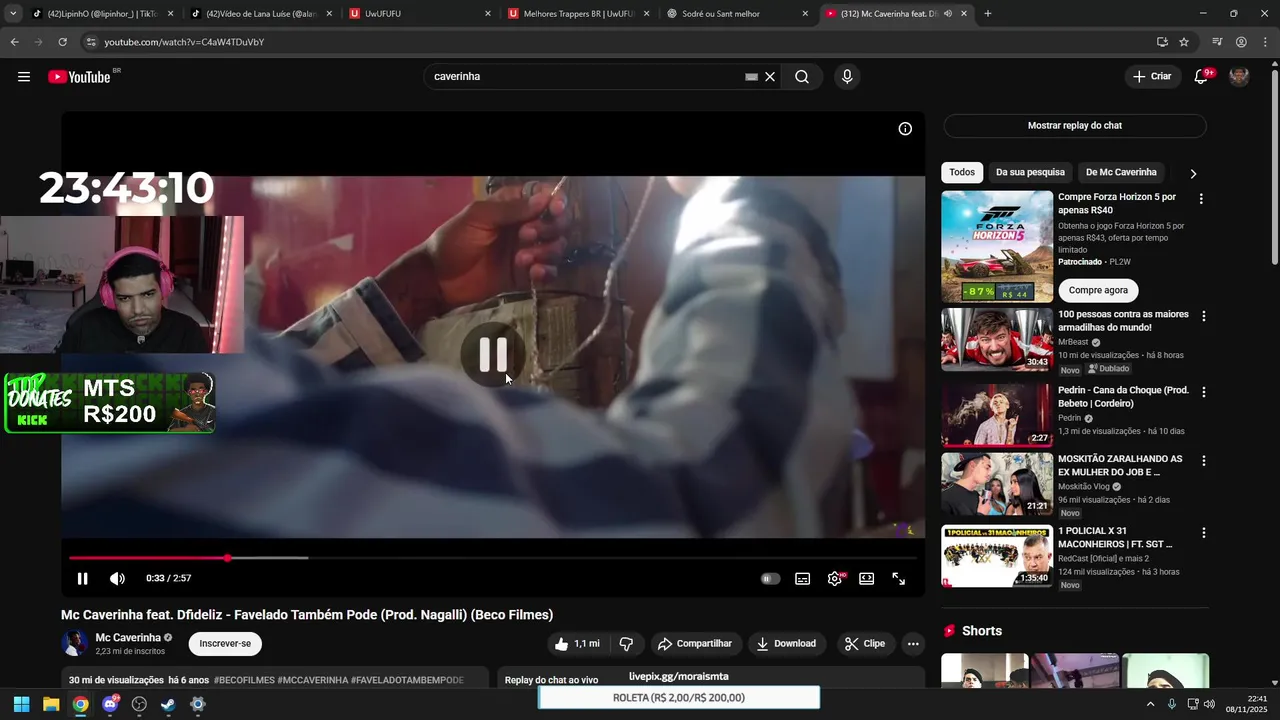The image size is (1280, 720).
Task: Open the Compartilhar share dialog
Action: click(694, 644)
